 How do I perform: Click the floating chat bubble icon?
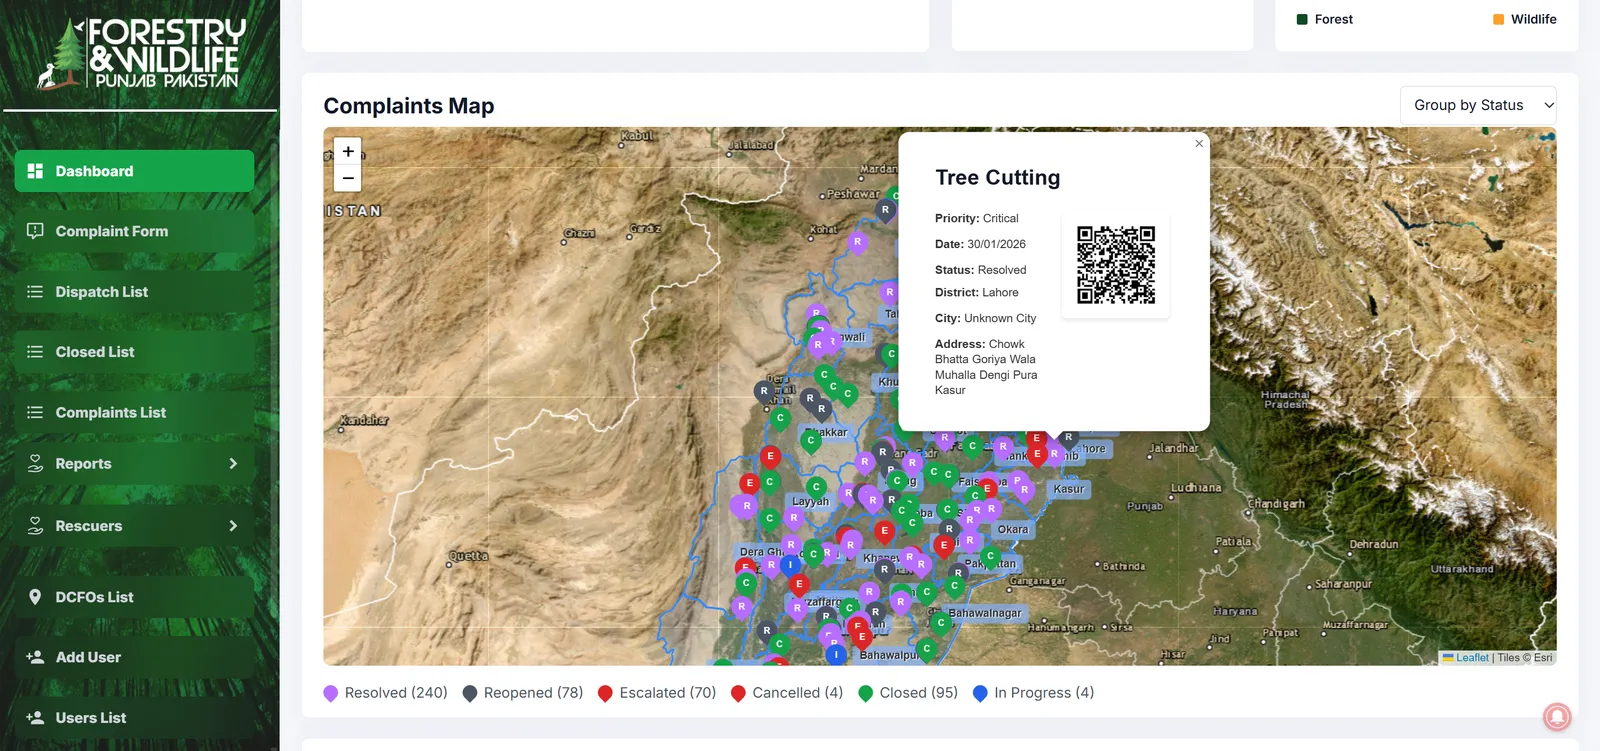click(1557, 717)
